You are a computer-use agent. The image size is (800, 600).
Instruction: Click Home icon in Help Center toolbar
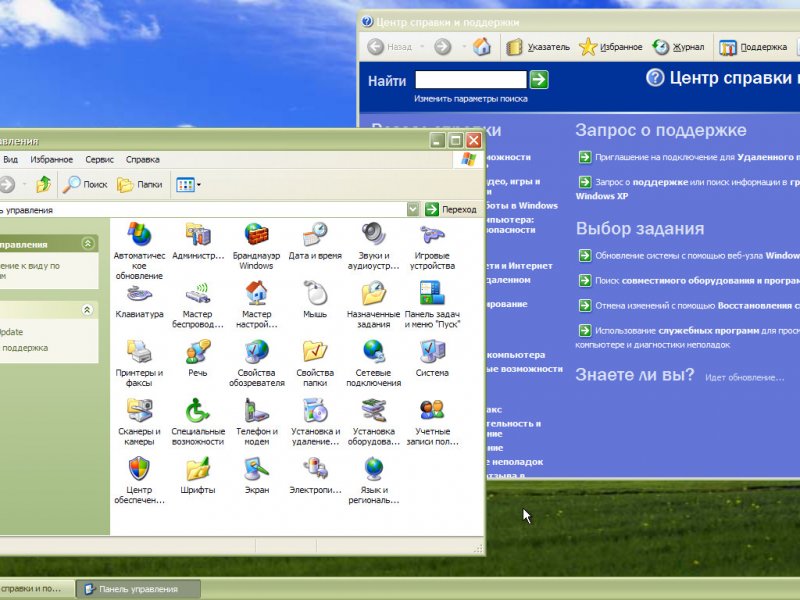tap(482, 47)
